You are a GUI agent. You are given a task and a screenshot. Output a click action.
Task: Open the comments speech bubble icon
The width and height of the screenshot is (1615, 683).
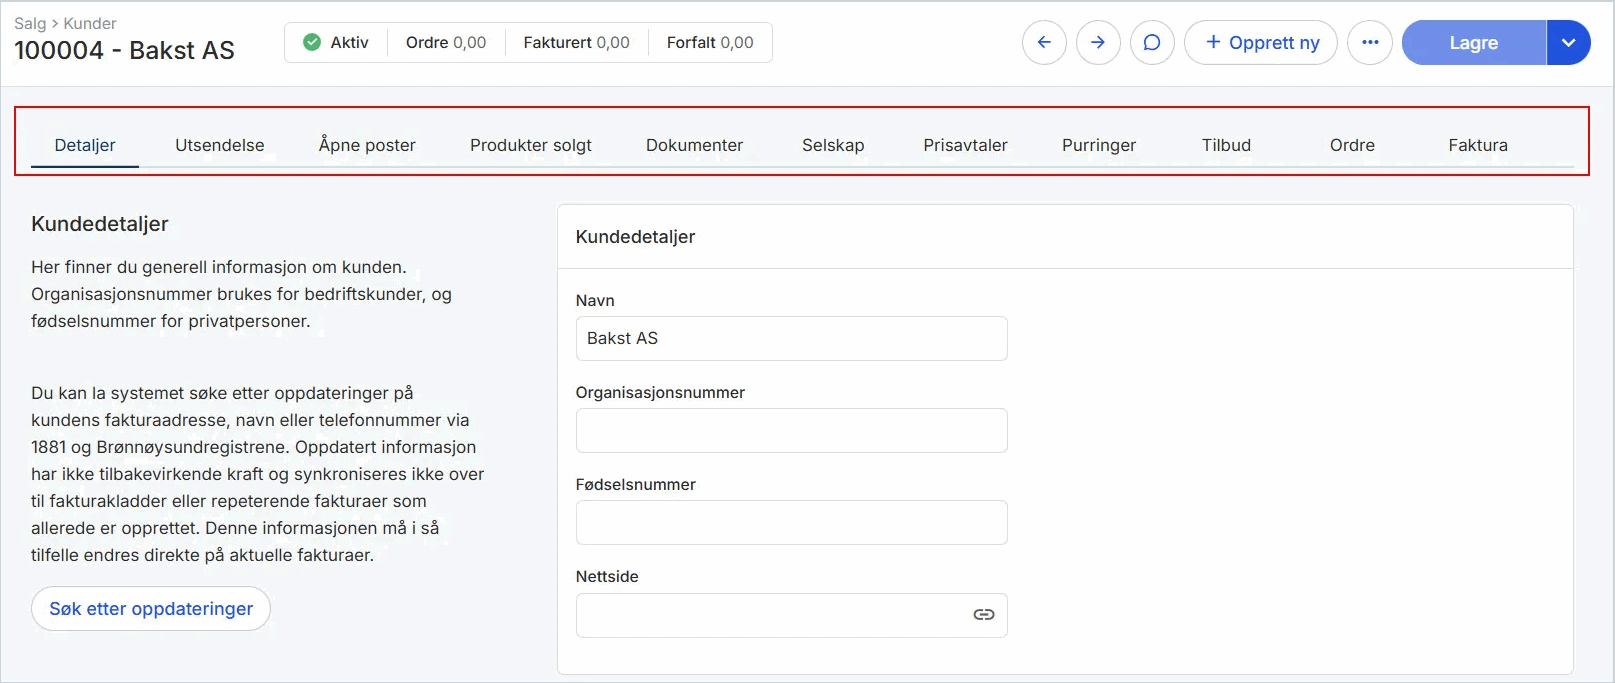pyautogui.click(x=1152, y=43)
